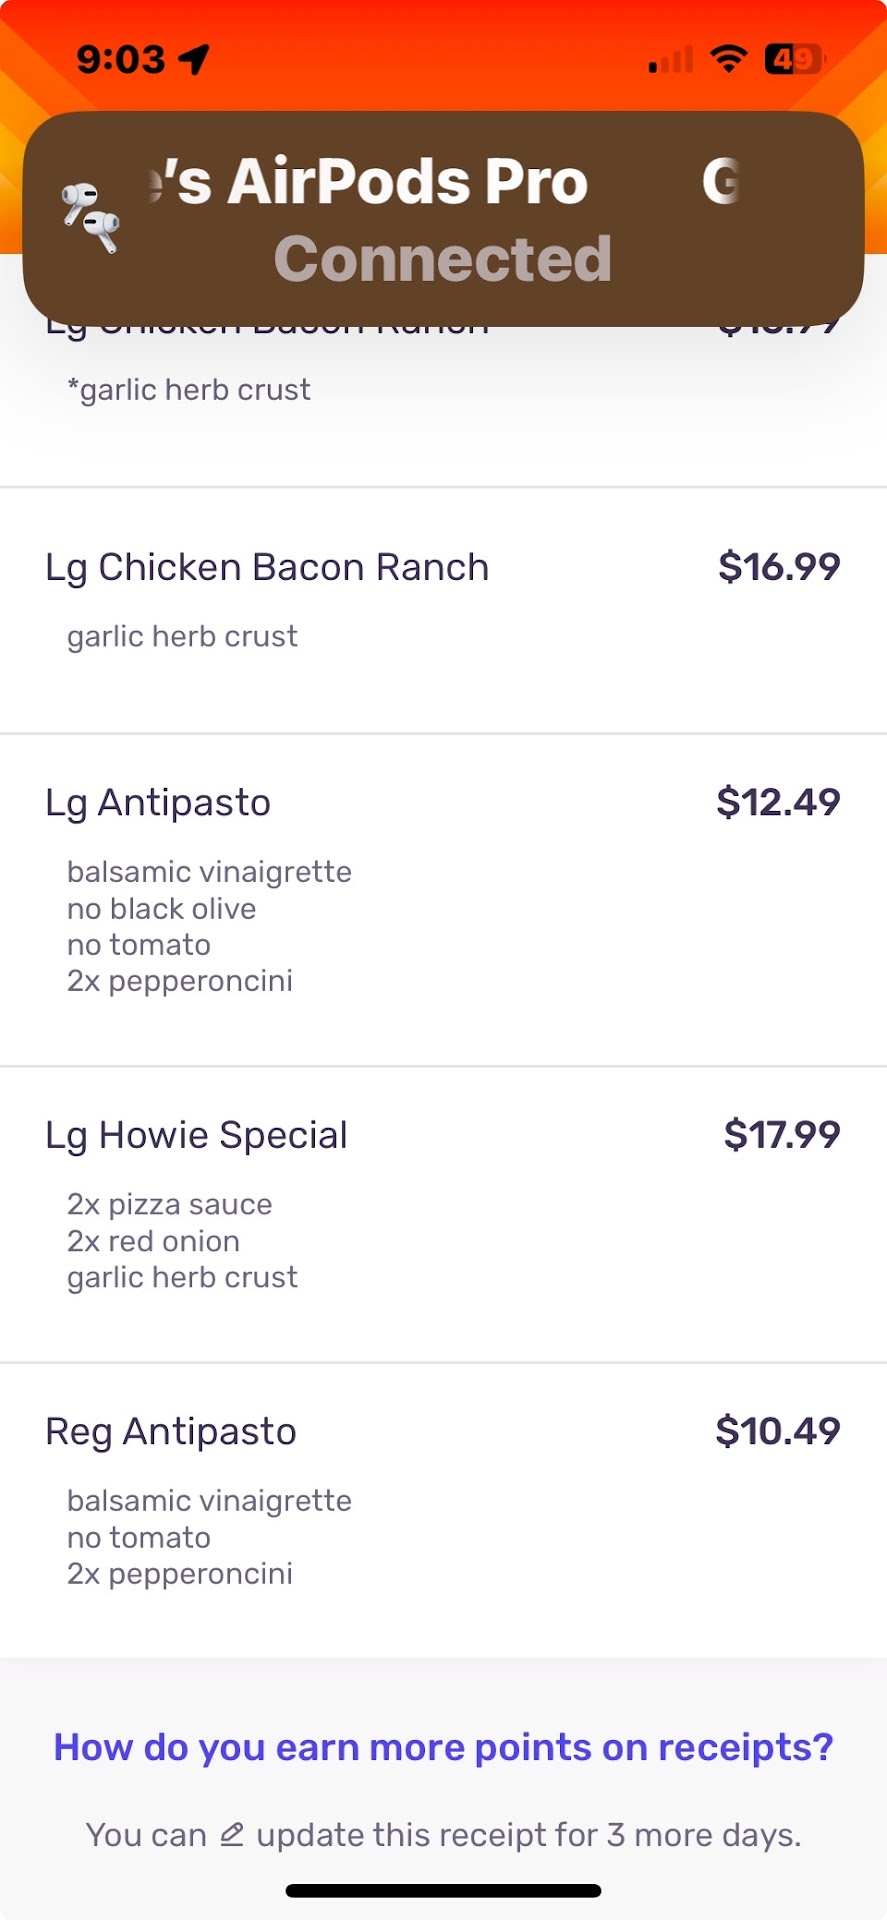Image resolution: width=887 pixels, height=1920 pixels.
Task: Tap the $12.49 price
Action: (778, 802)
